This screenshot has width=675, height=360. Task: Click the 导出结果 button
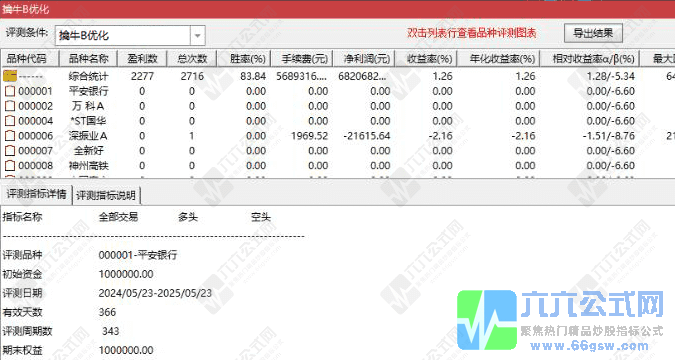[593, 33]
